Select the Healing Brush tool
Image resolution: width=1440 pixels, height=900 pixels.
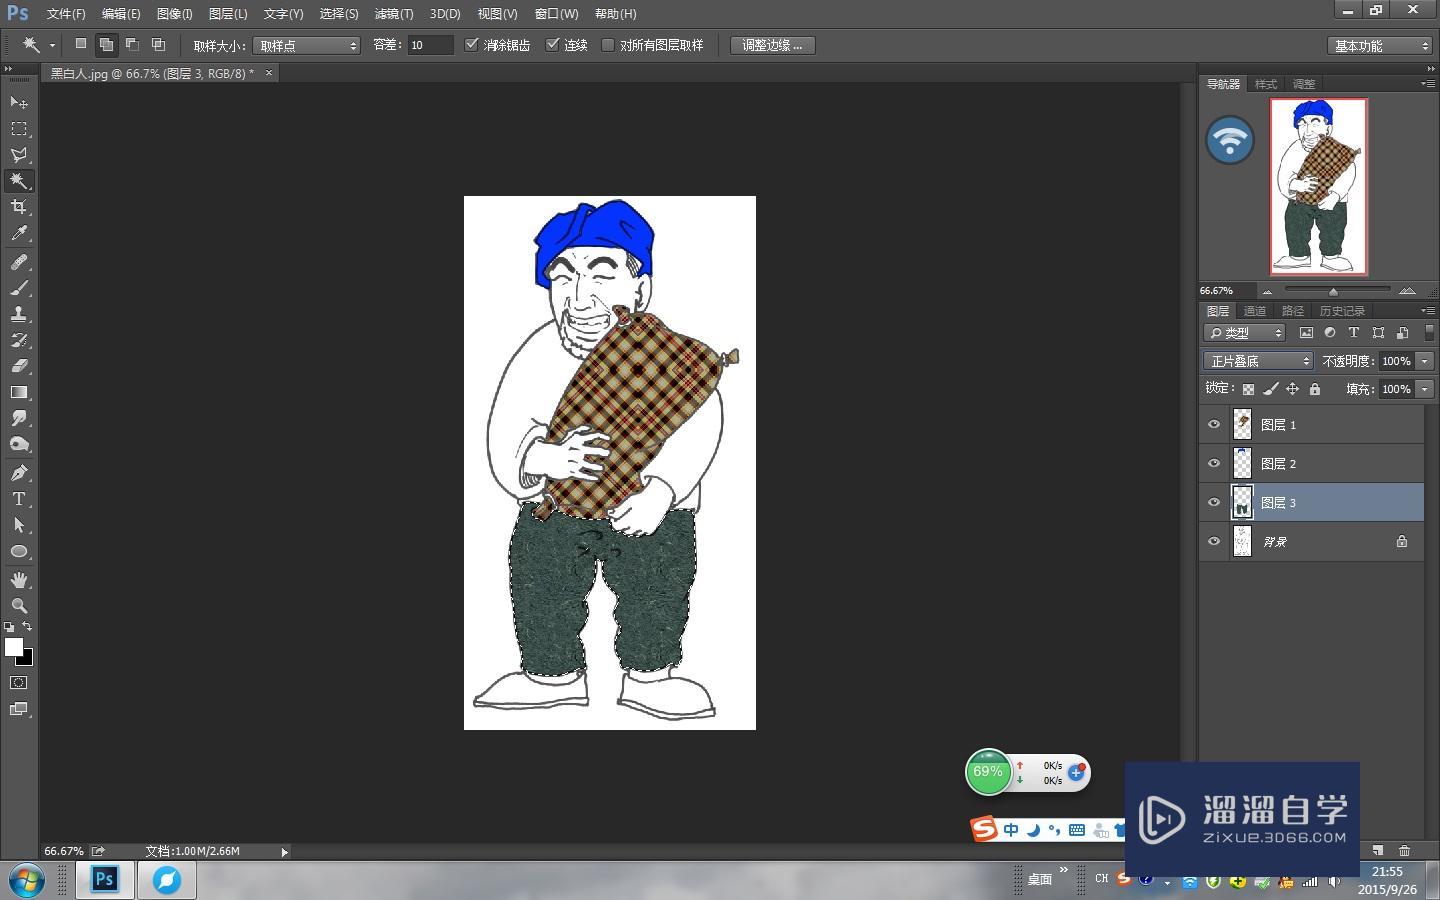pyautogui.click(x=19, y=262)
